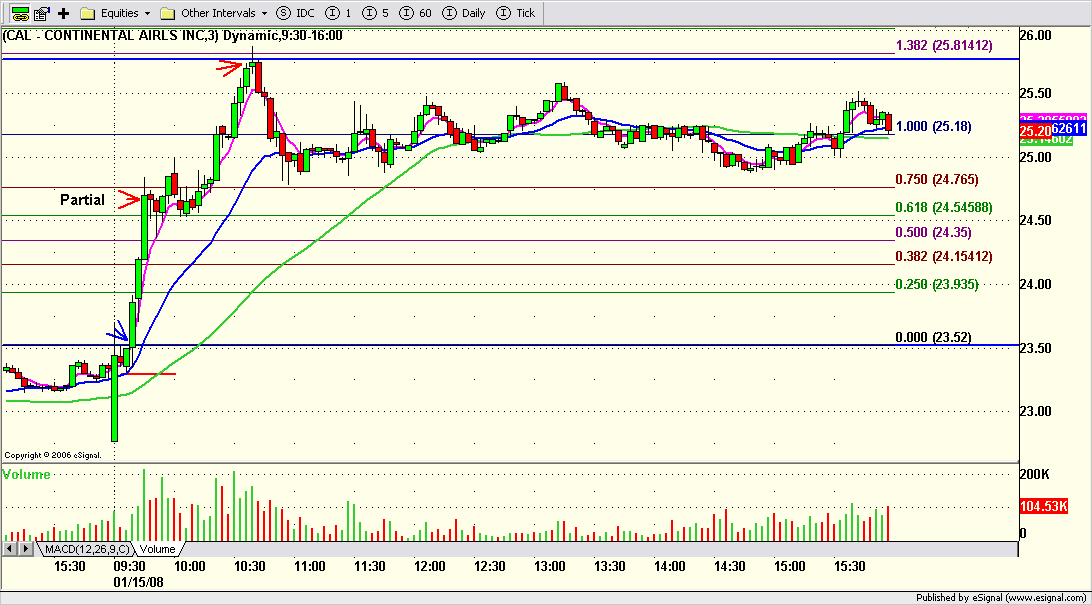Select the Volume study tab
The width and height of the screenshot is (1092, 605).
[157, 549]
